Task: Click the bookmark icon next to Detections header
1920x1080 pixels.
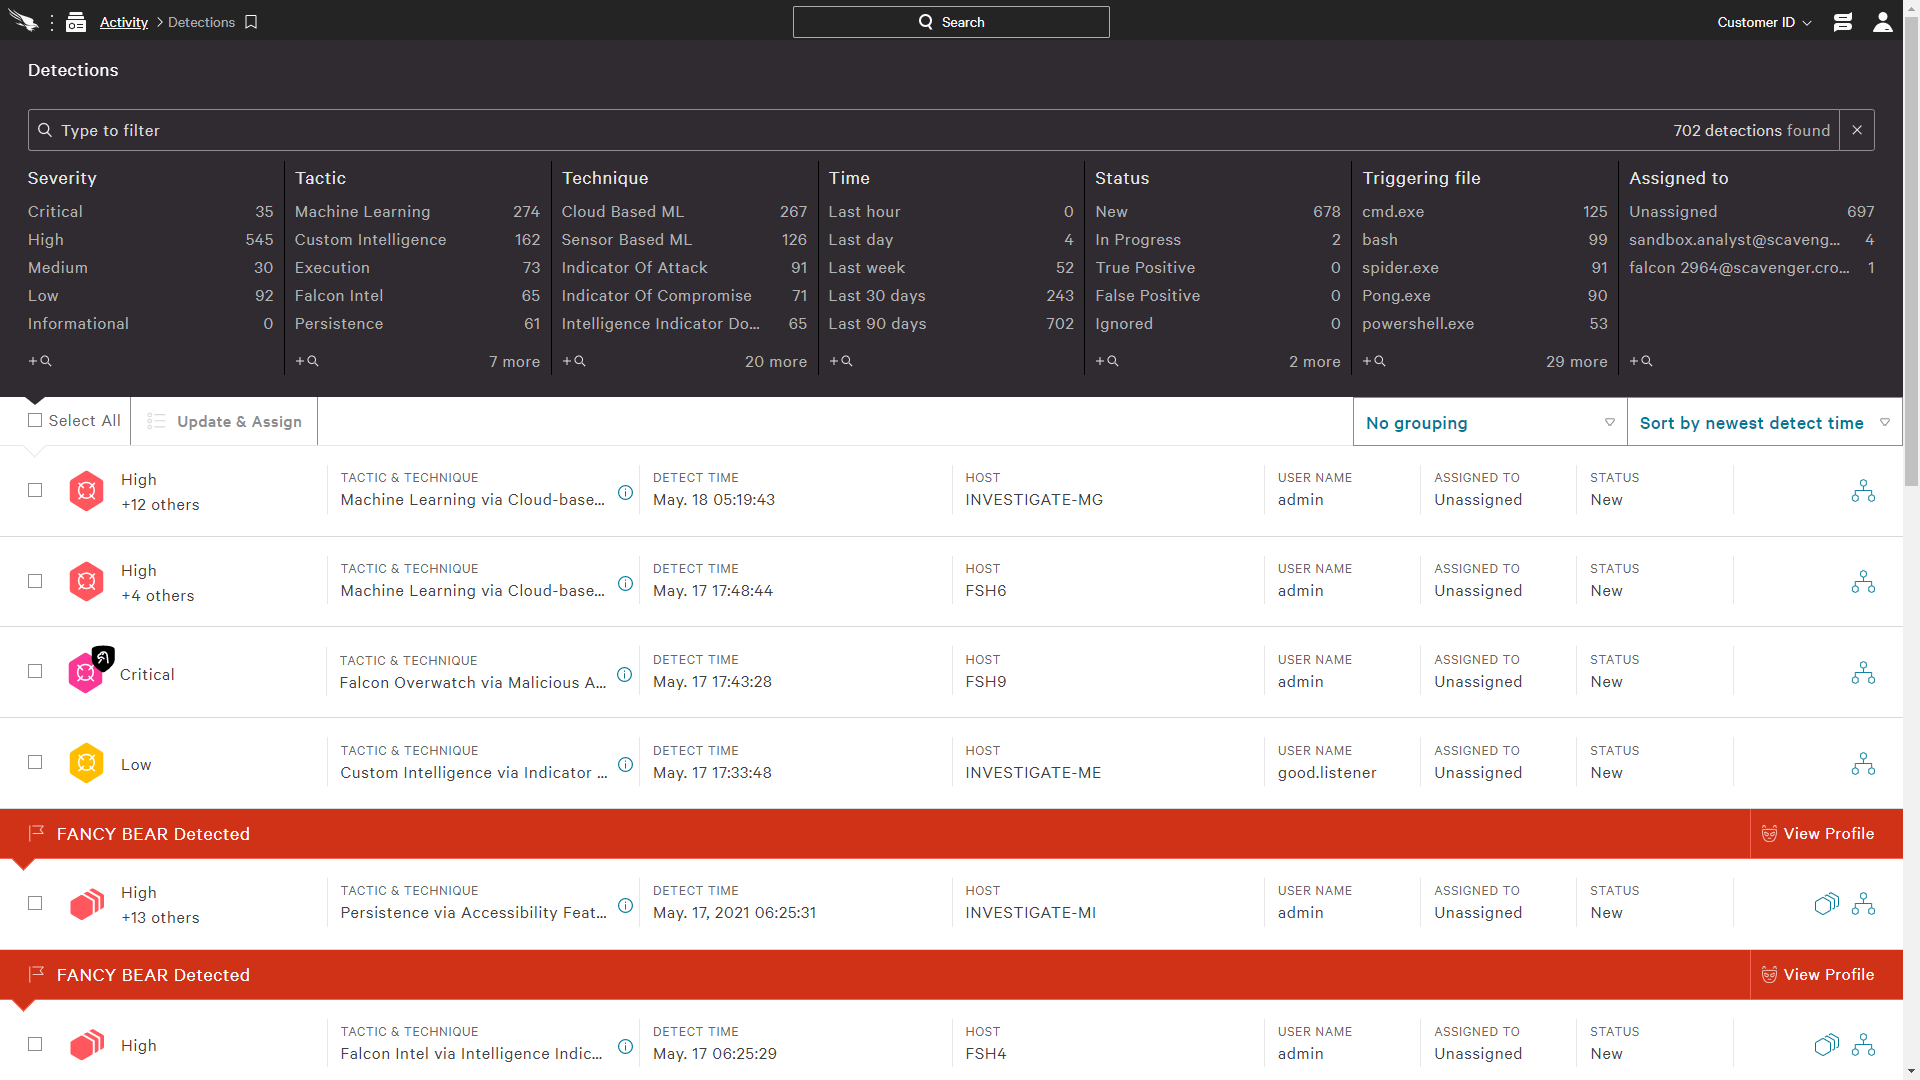Action: [x=252, y=21]
